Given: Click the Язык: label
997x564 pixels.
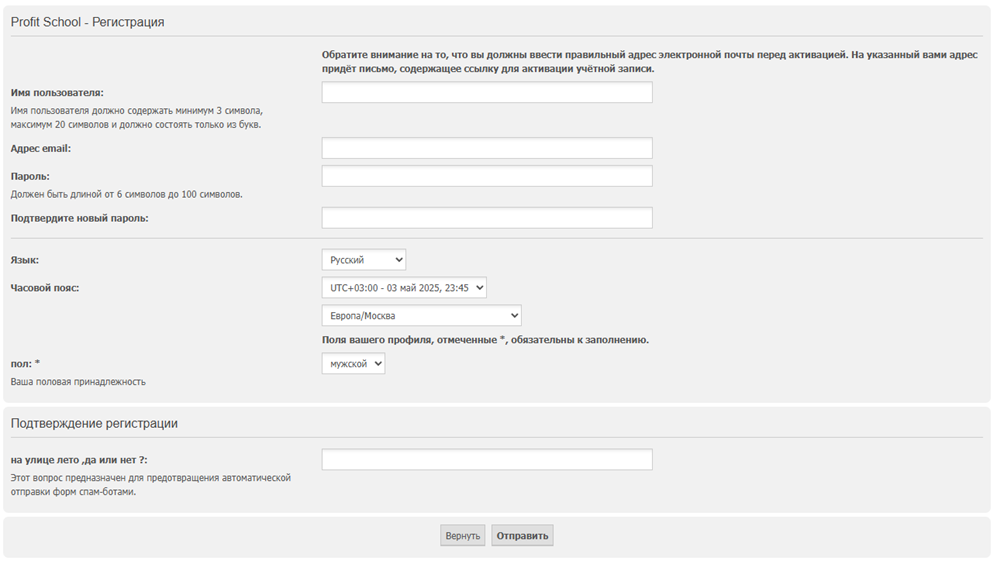Looking at the screenshot, I should (25, 260).
